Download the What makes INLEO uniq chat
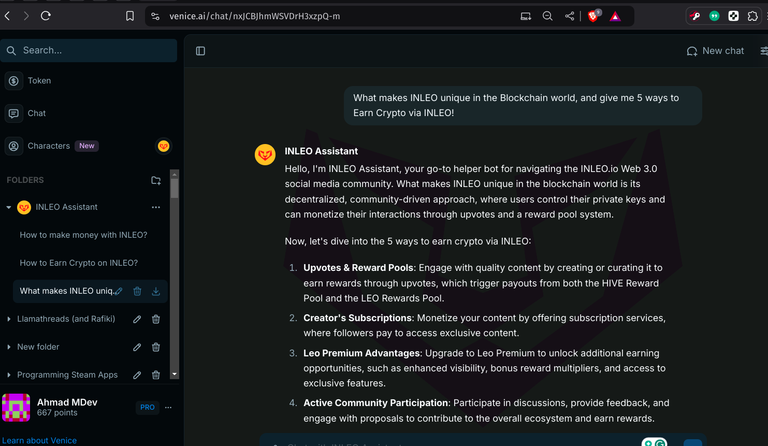Image resolution: width=768 pixels, height=446 pixels. 156,291
